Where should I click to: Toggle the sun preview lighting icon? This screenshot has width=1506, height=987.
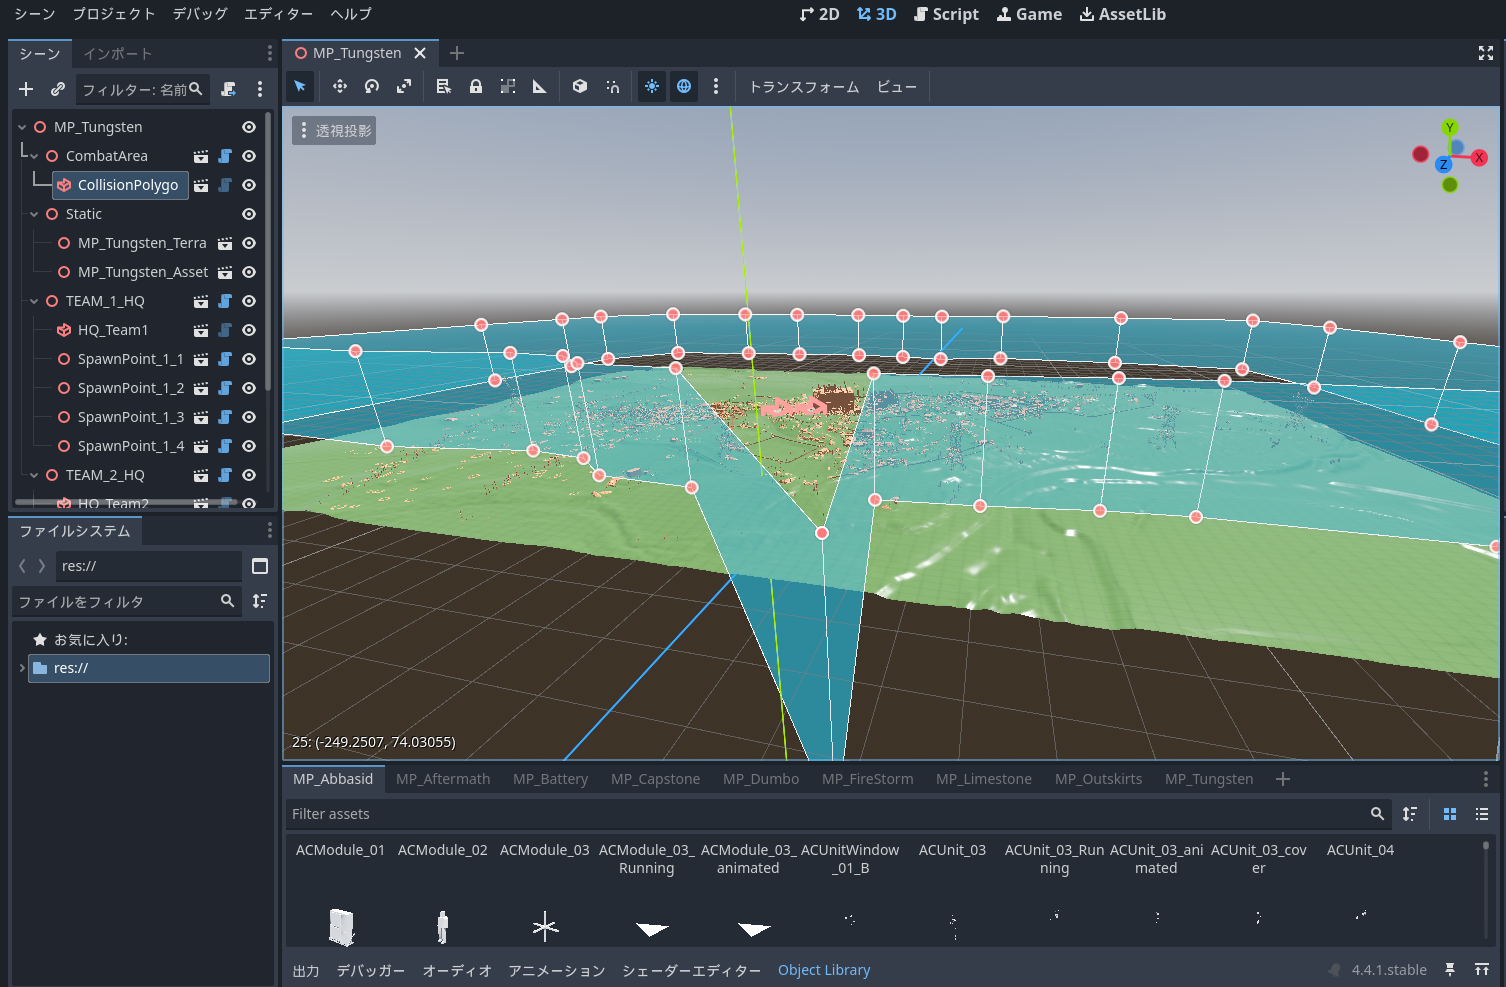[x=652, y=87]
